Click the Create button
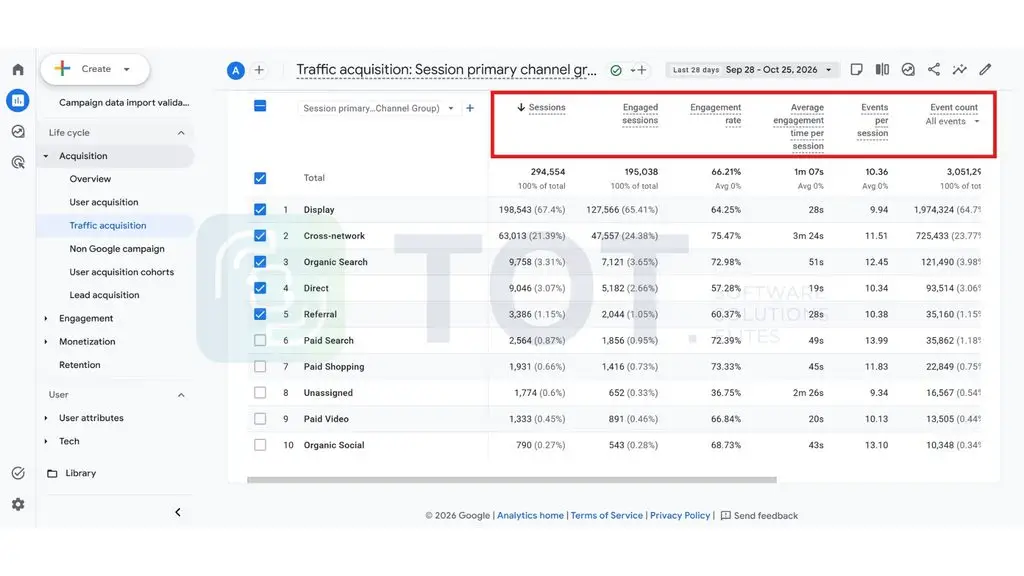This screenshot has width=1024, height=576. click(x=95, y=69)
